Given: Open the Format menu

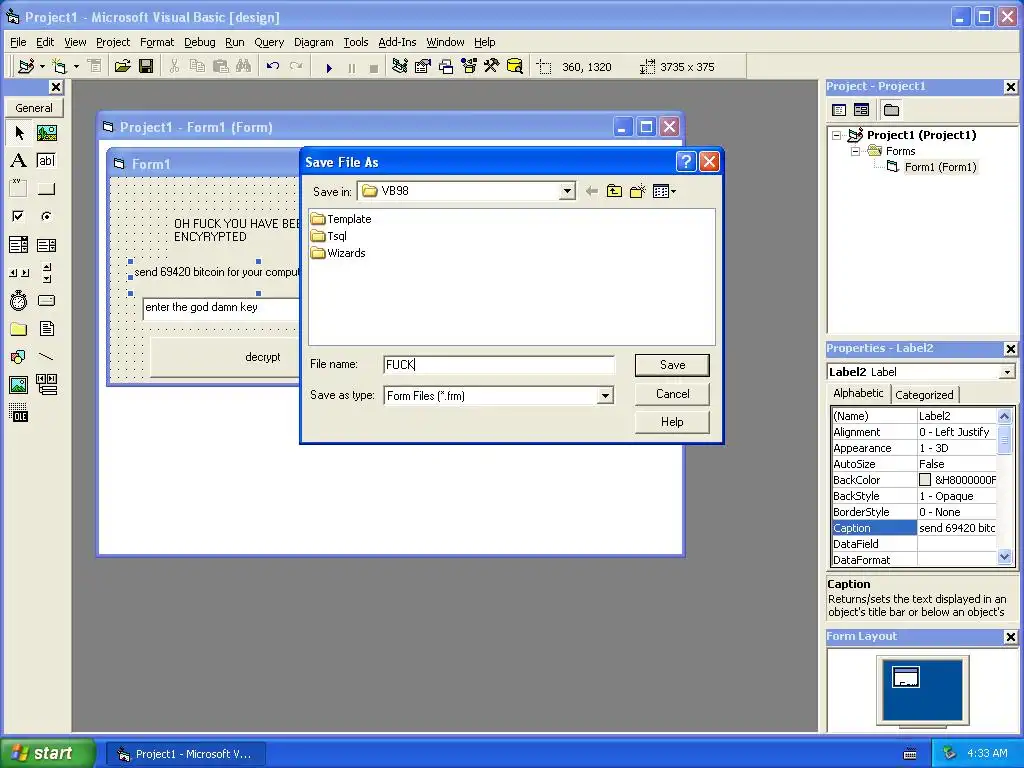Looking at the screenshot, I should point(157,42).
